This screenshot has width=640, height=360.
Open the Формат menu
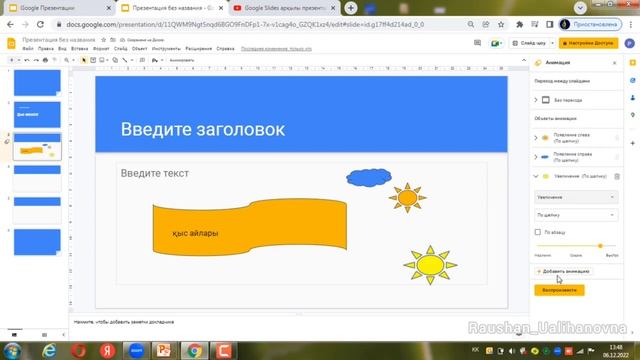click(101, 49)
